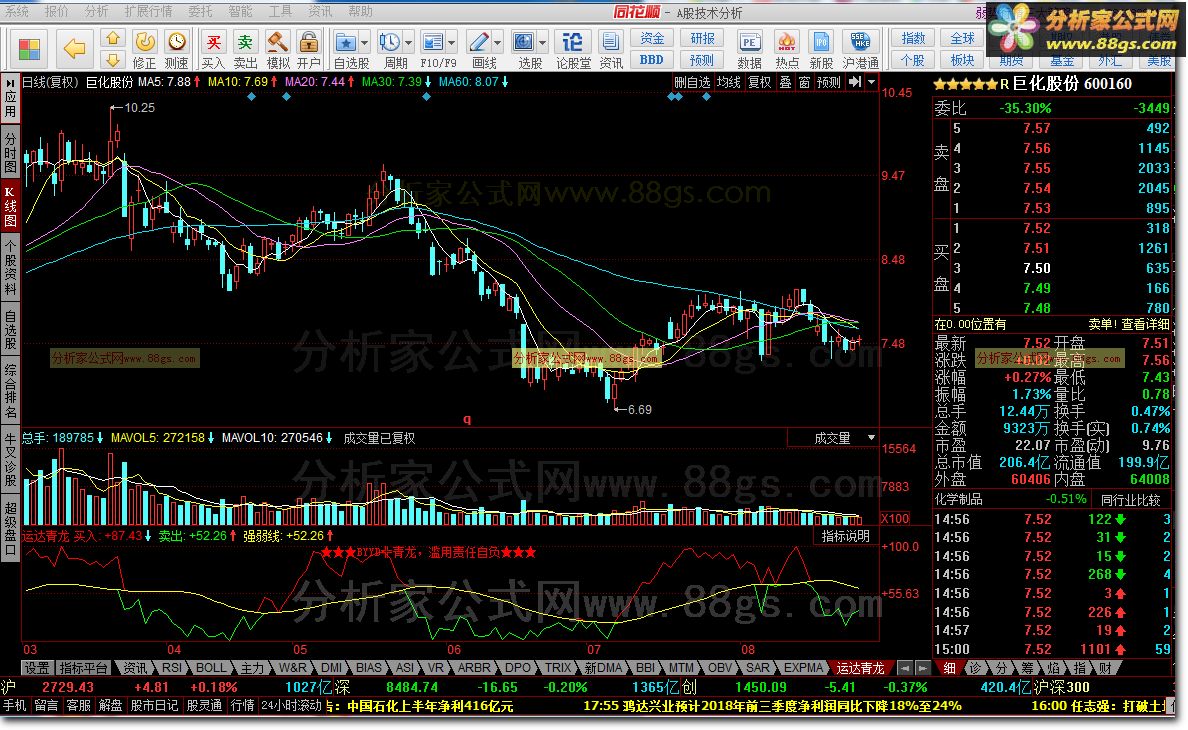Click the 指数 button
This screenshot has height=730, width=1188.
click(x=913, y=38)
